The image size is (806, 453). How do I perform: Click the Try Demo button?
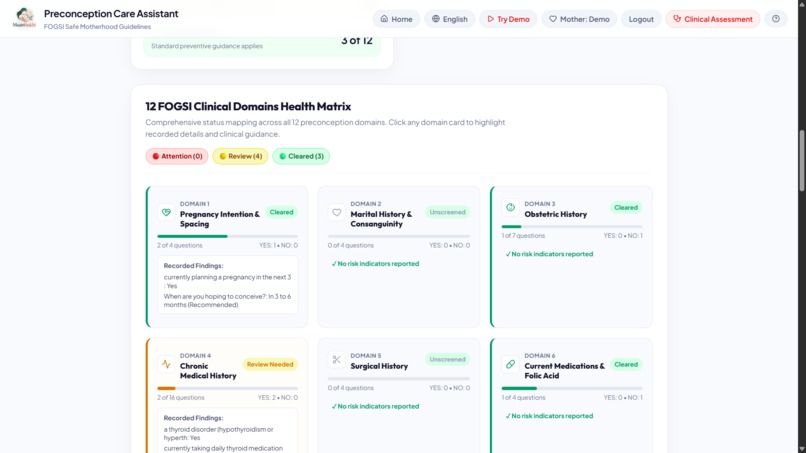coord(508,19)
